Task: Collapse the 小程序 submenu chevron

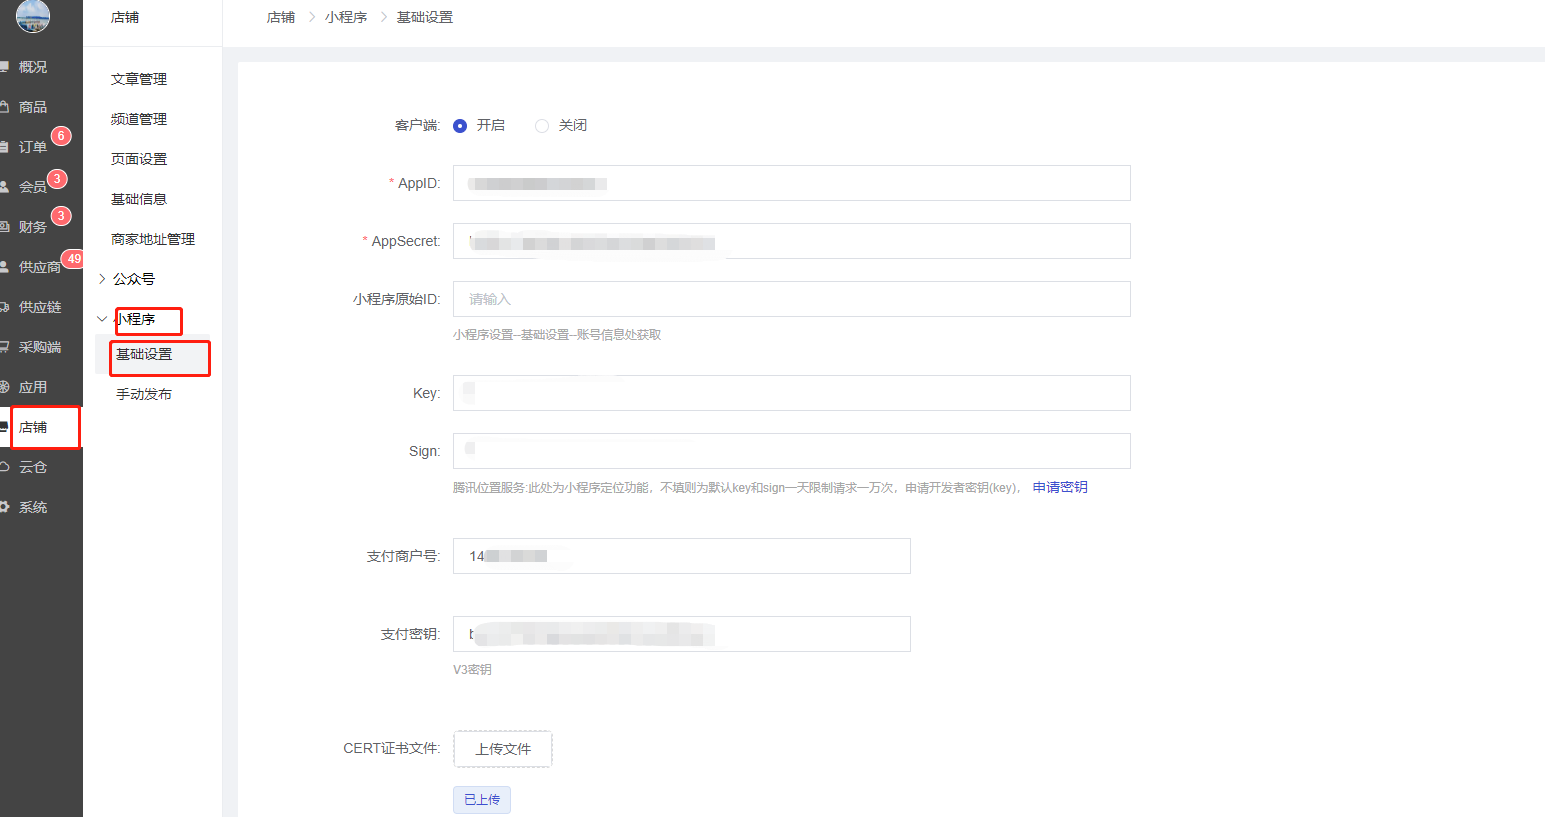Action: (102, 319)
